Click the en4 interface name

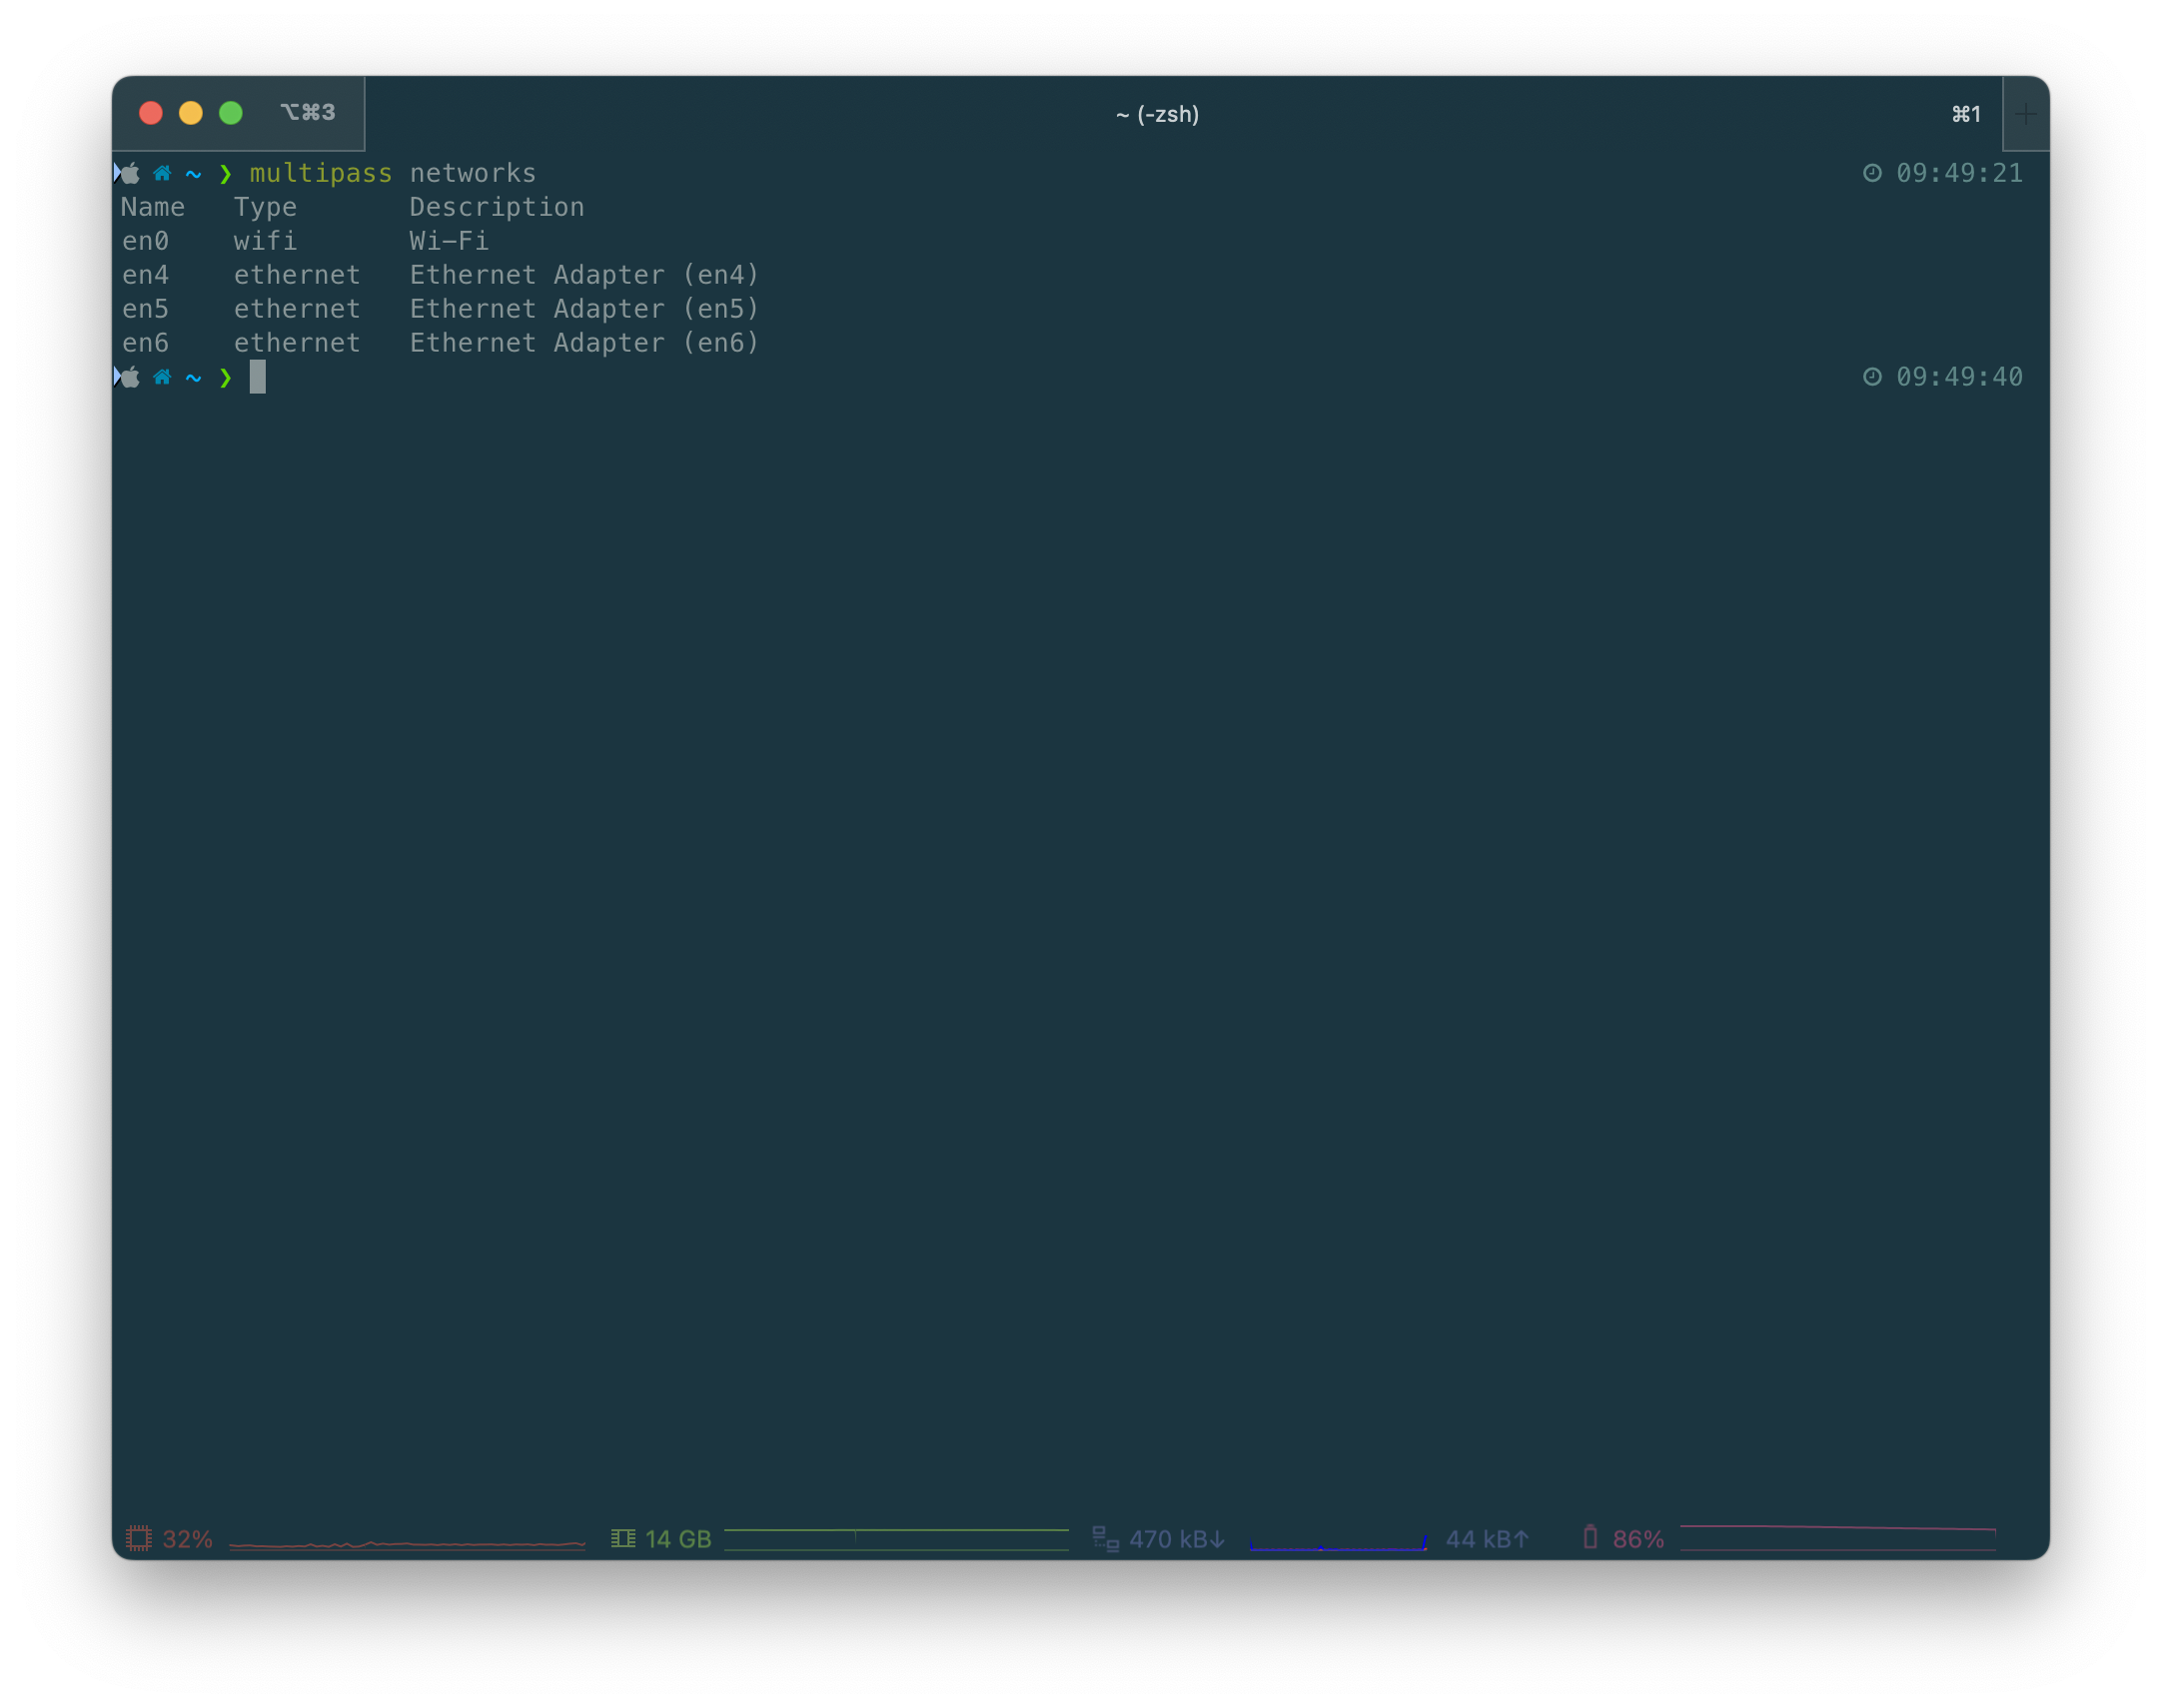pyautogui.click(x=145, y=275)
